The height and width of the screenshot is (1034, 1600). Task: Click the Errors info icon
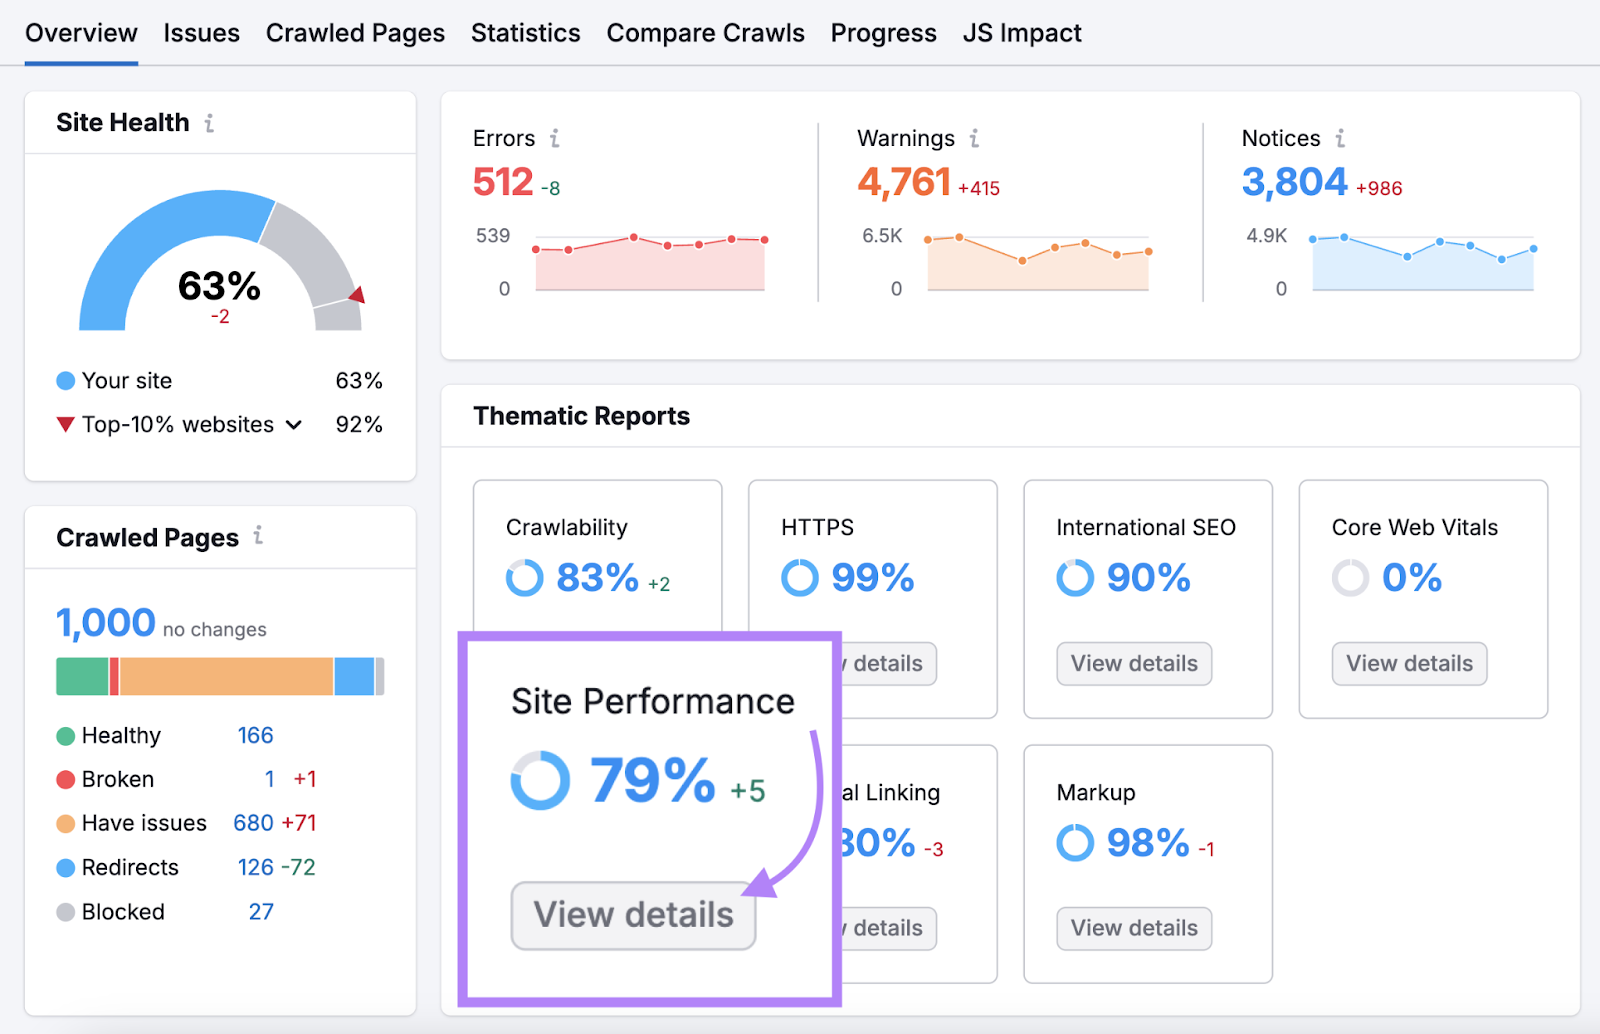point(557,139)
